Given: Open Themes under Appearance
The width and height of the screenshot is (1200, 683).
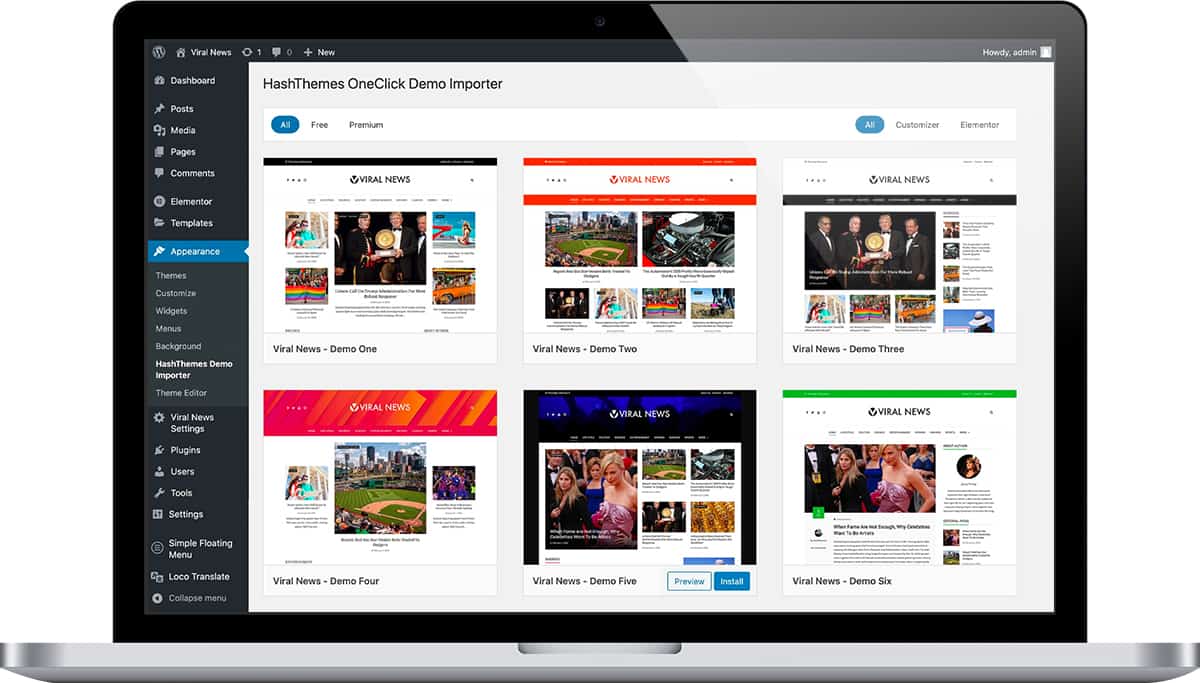Looking at the screenshot, I should click(171, 276).
